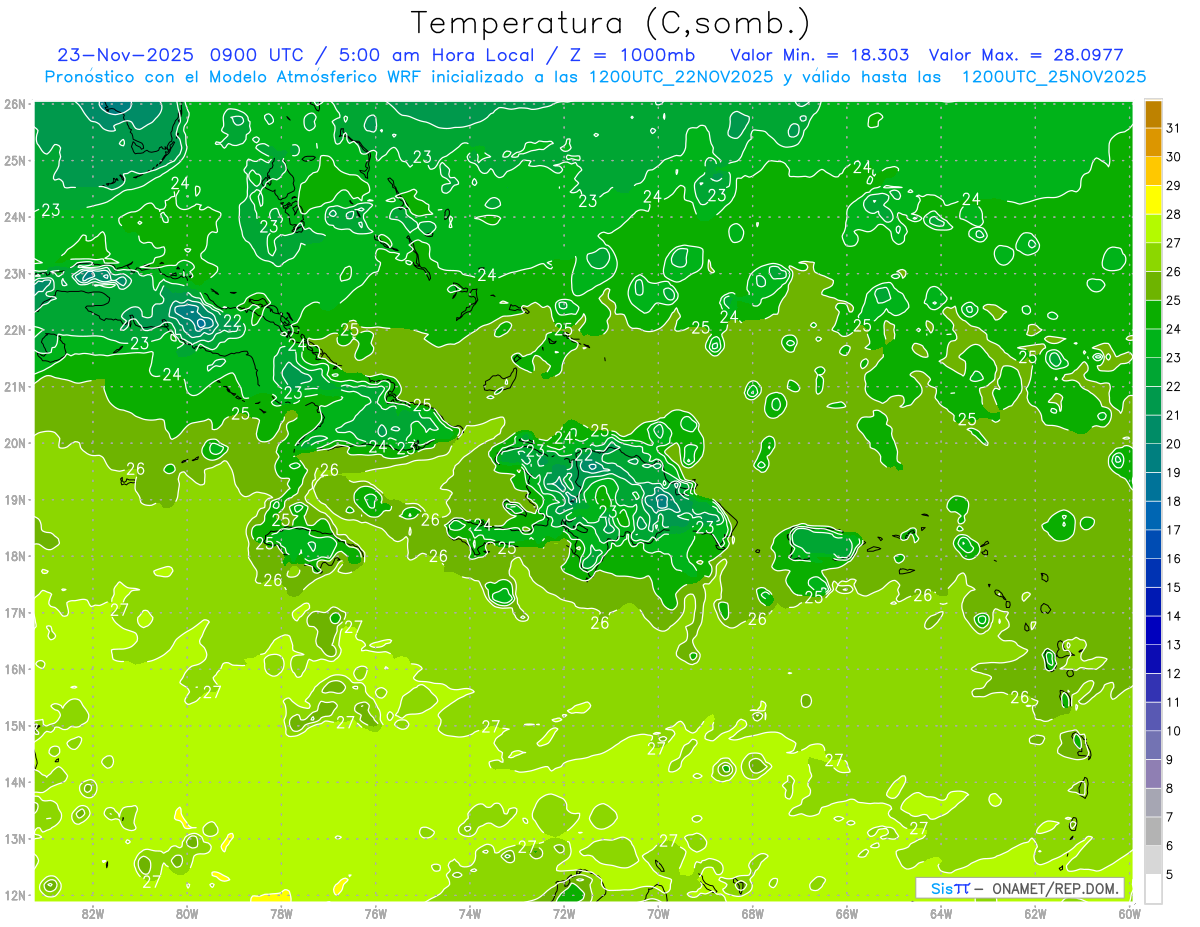Select the teal swatch between 19 and 20
Screen dimensions: 1200x927
tap(1153, 458)
